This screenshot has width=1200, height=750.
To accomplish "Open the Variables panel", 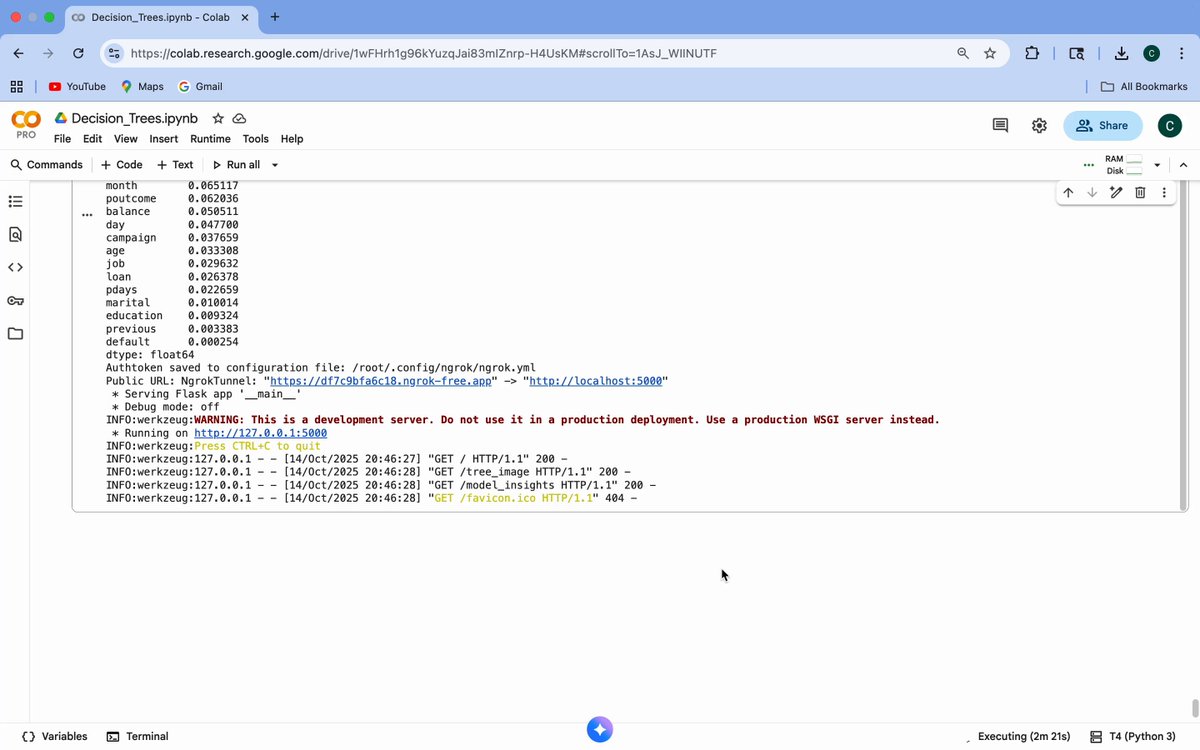I will (x=54, y=736).
